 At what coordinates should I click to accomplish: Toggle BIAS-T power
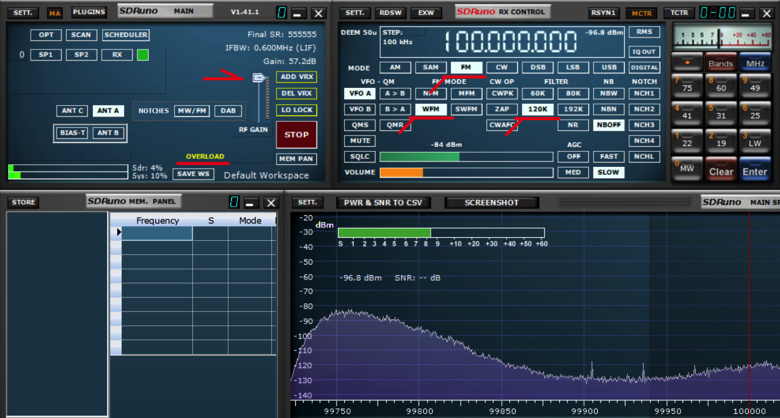(x=73, y=133)
